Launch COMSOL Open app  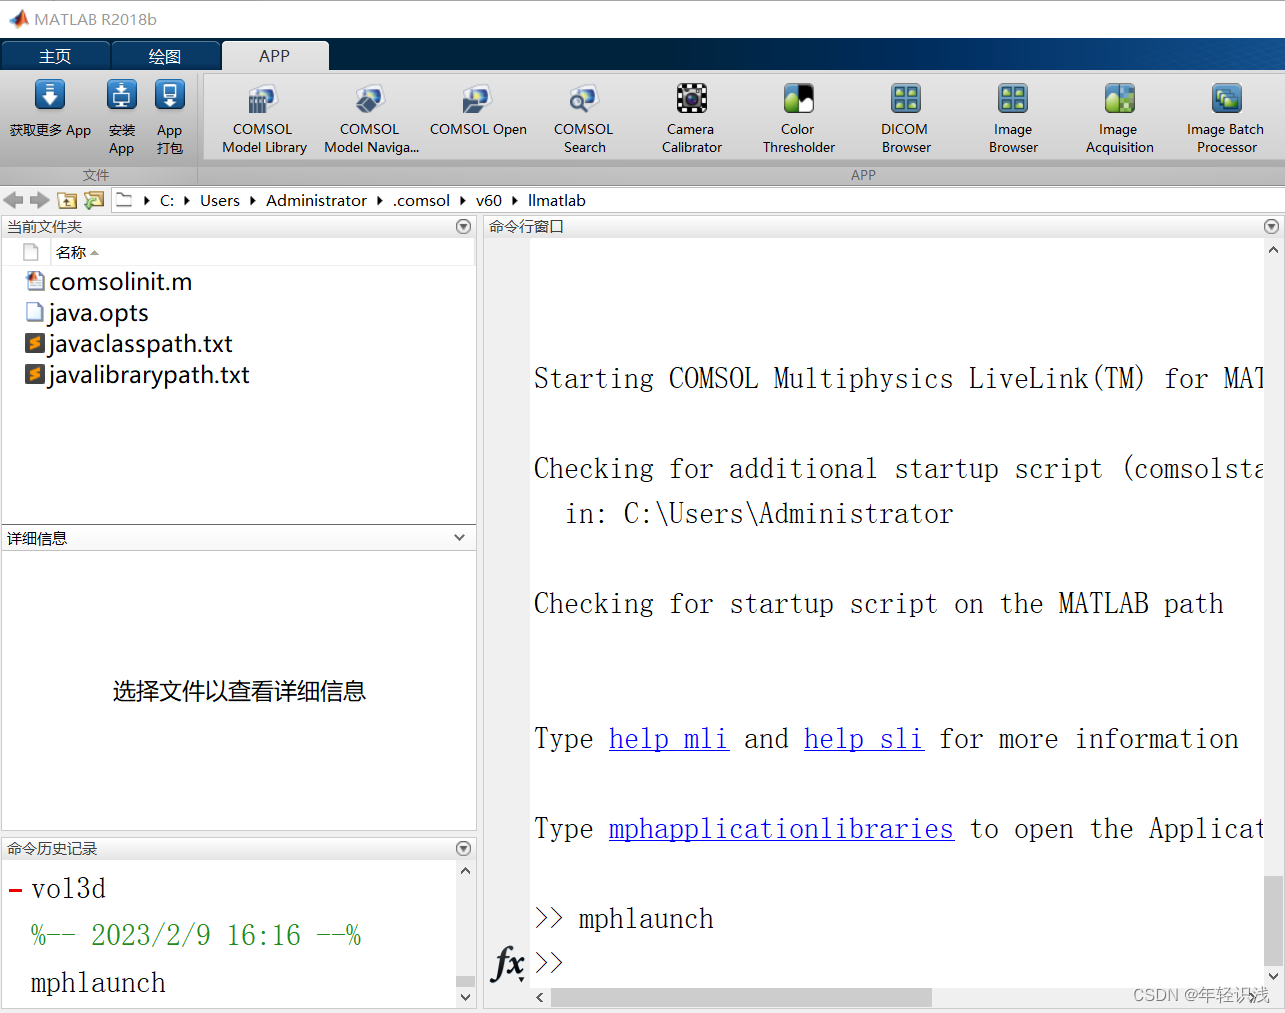click(478, 111)
